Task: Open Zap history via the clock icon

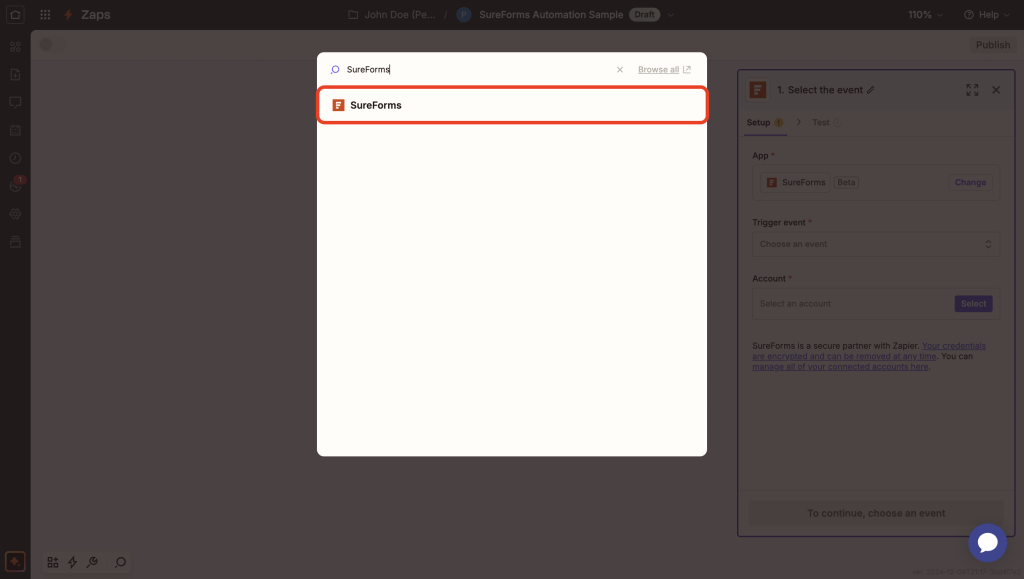Action: point(15,158)
